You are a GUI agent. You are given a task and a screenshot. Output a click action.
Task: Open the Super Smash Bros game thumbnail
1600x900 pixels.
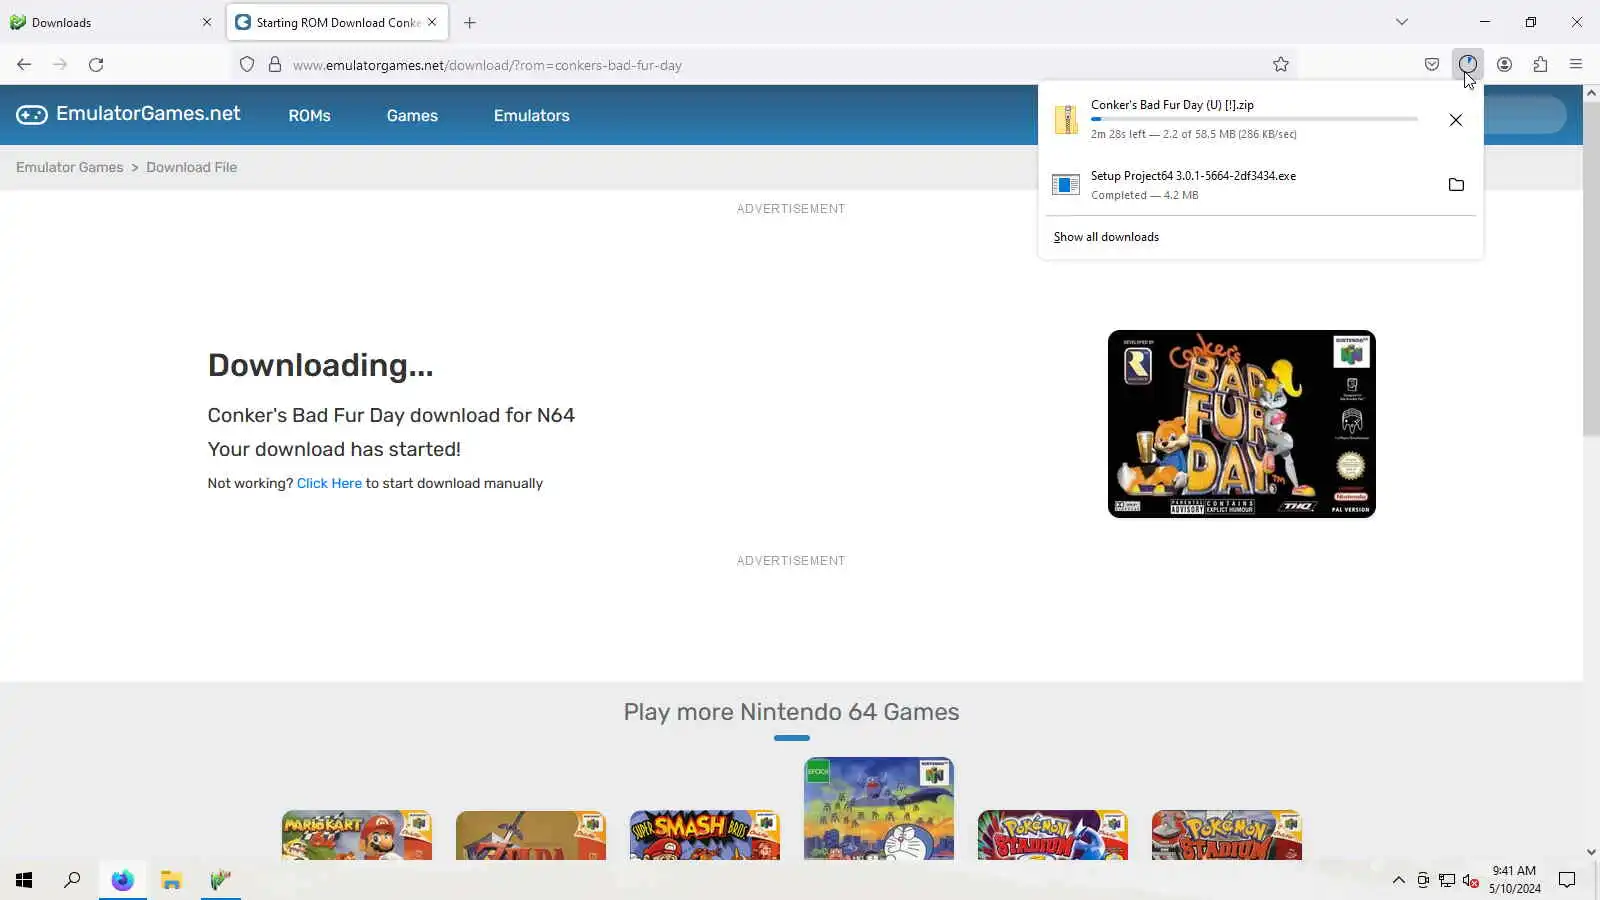(705, 835)
